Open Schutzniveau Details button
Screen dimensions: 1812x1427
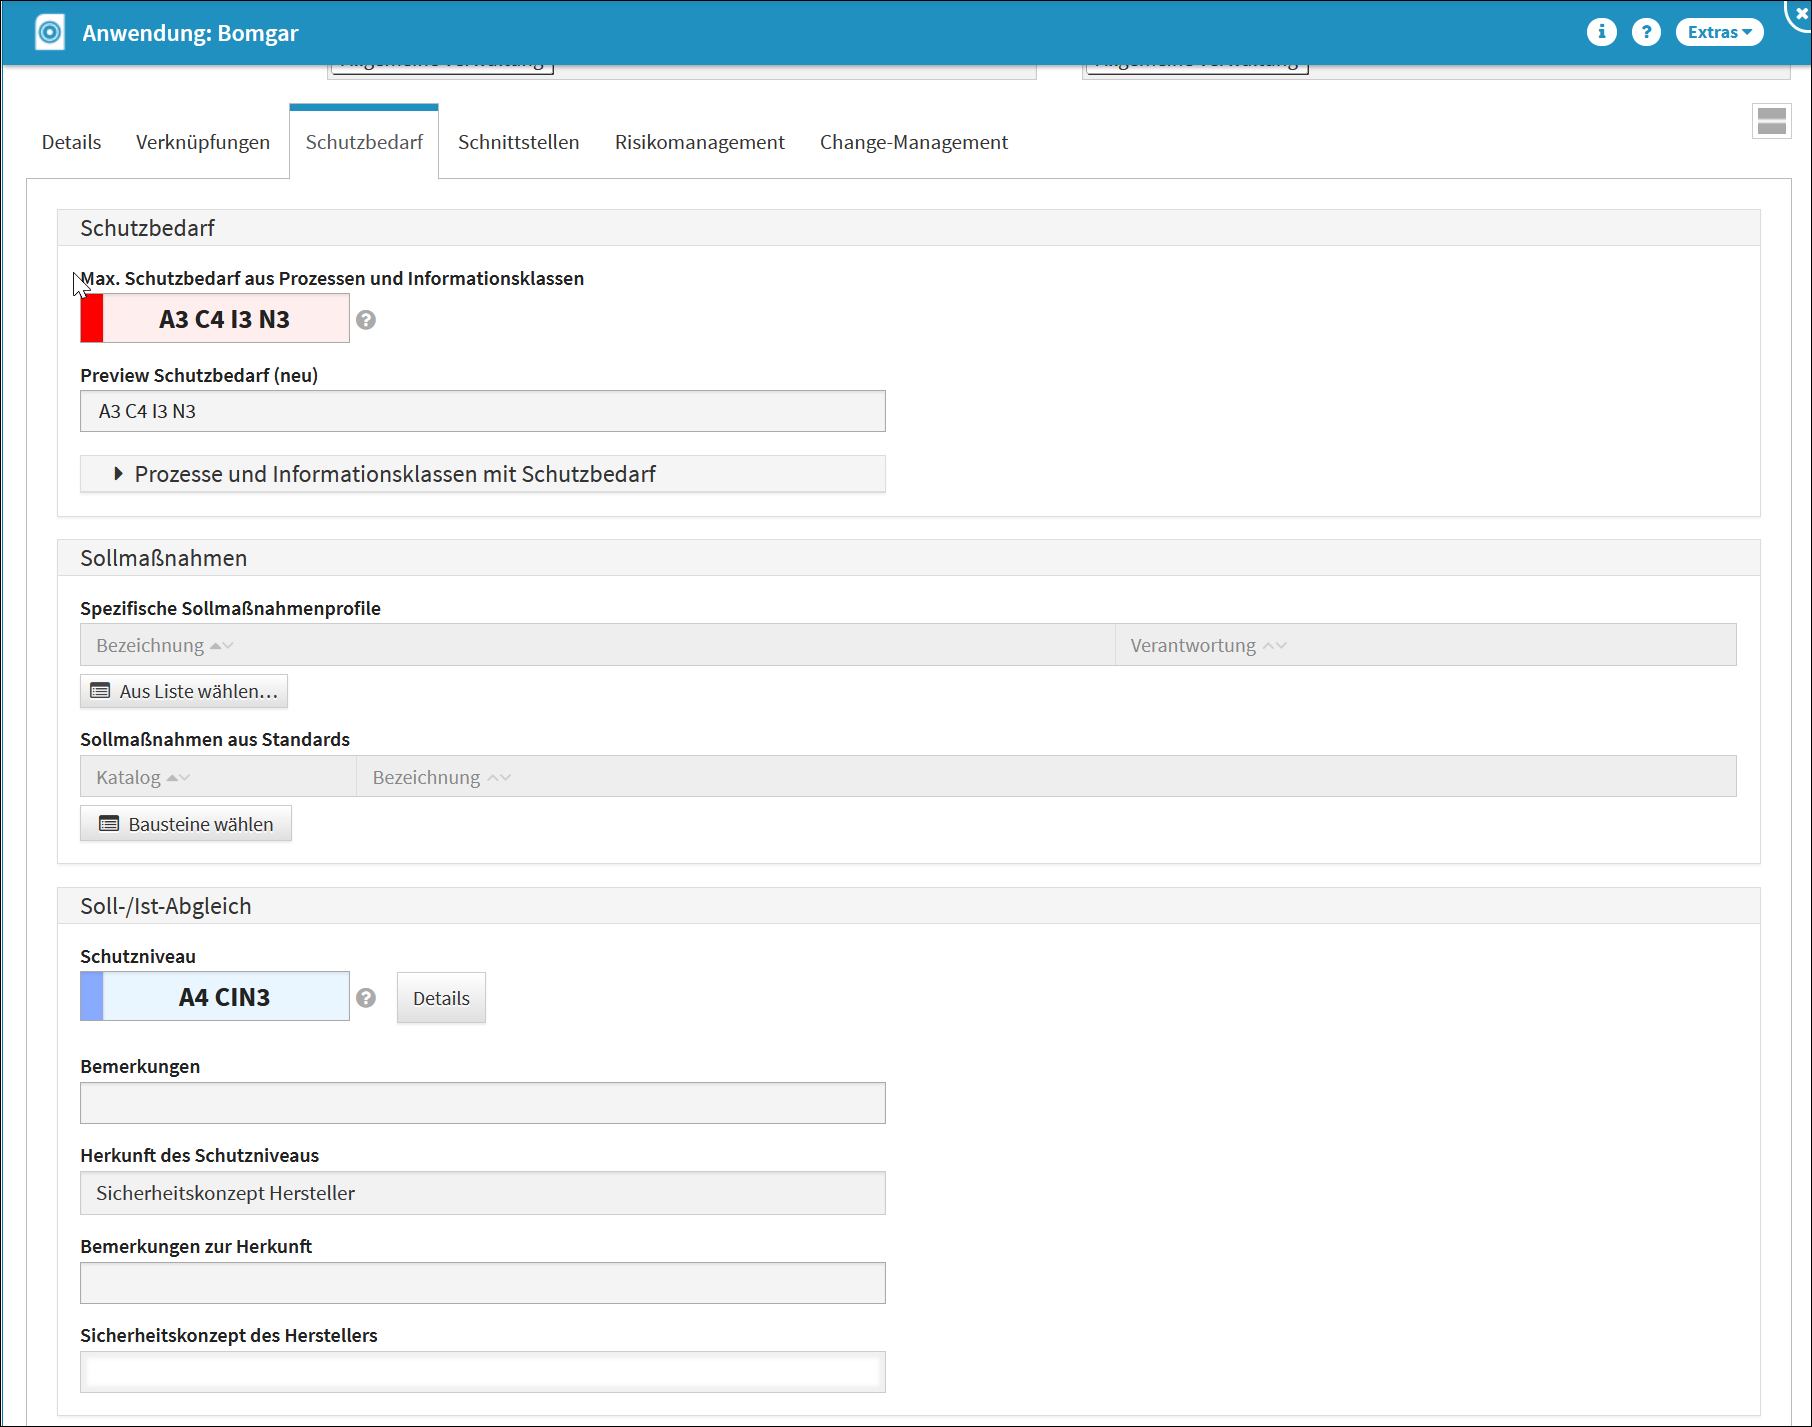click(x=441, y=998)
